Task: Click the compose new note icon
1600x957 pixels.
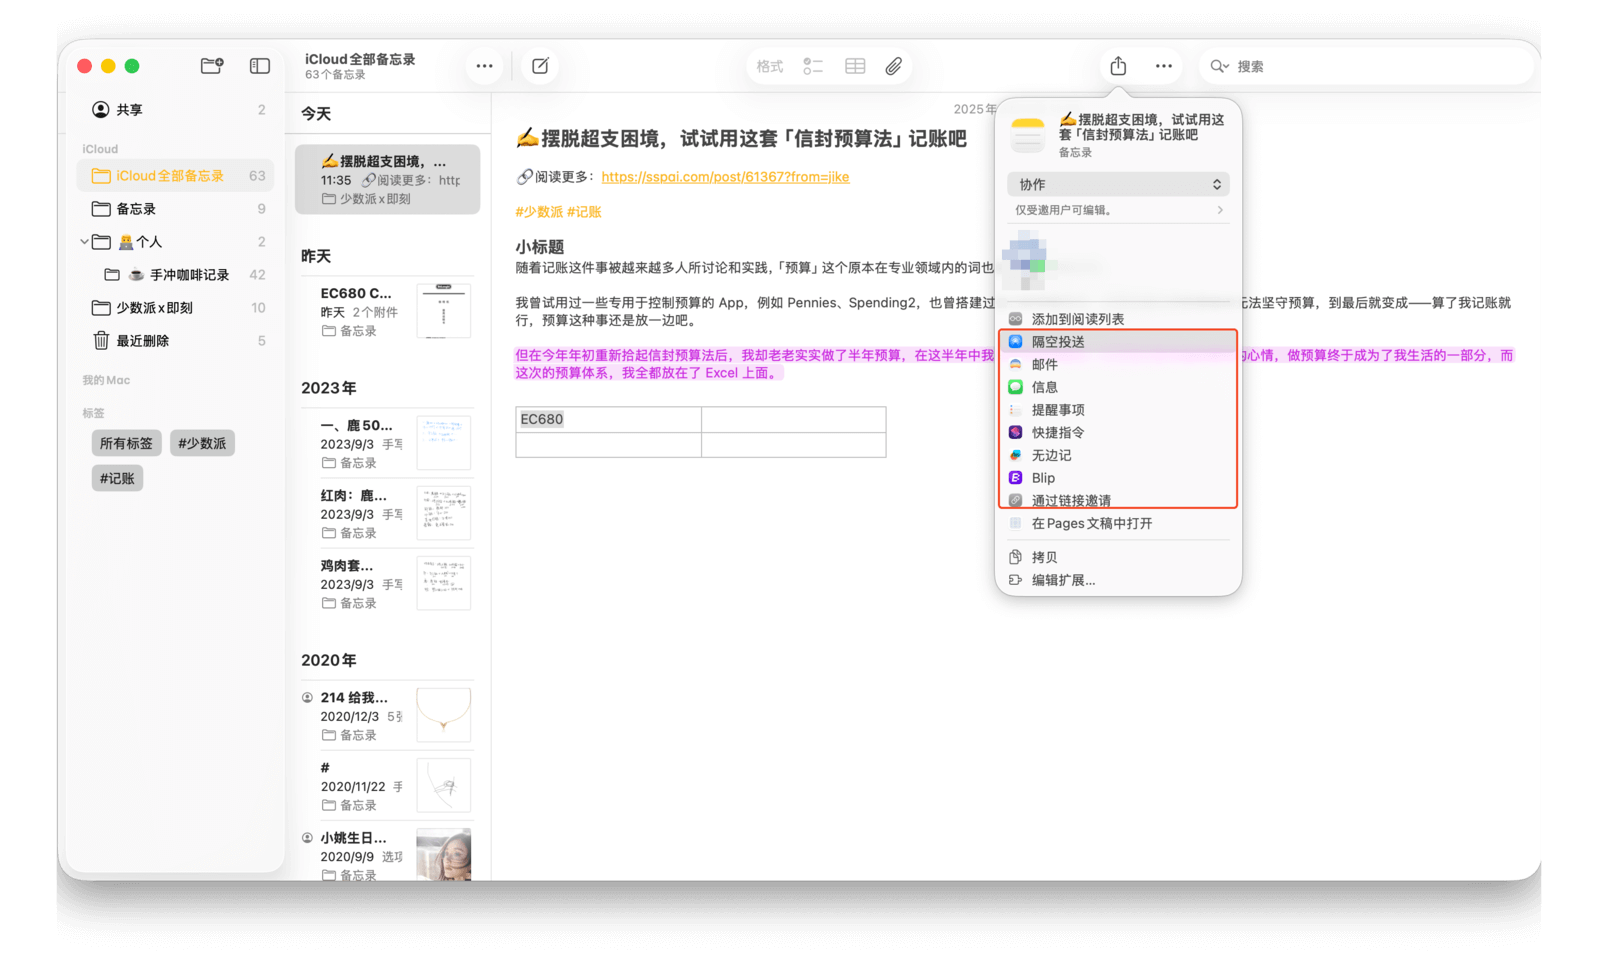Action: [540, 66]
